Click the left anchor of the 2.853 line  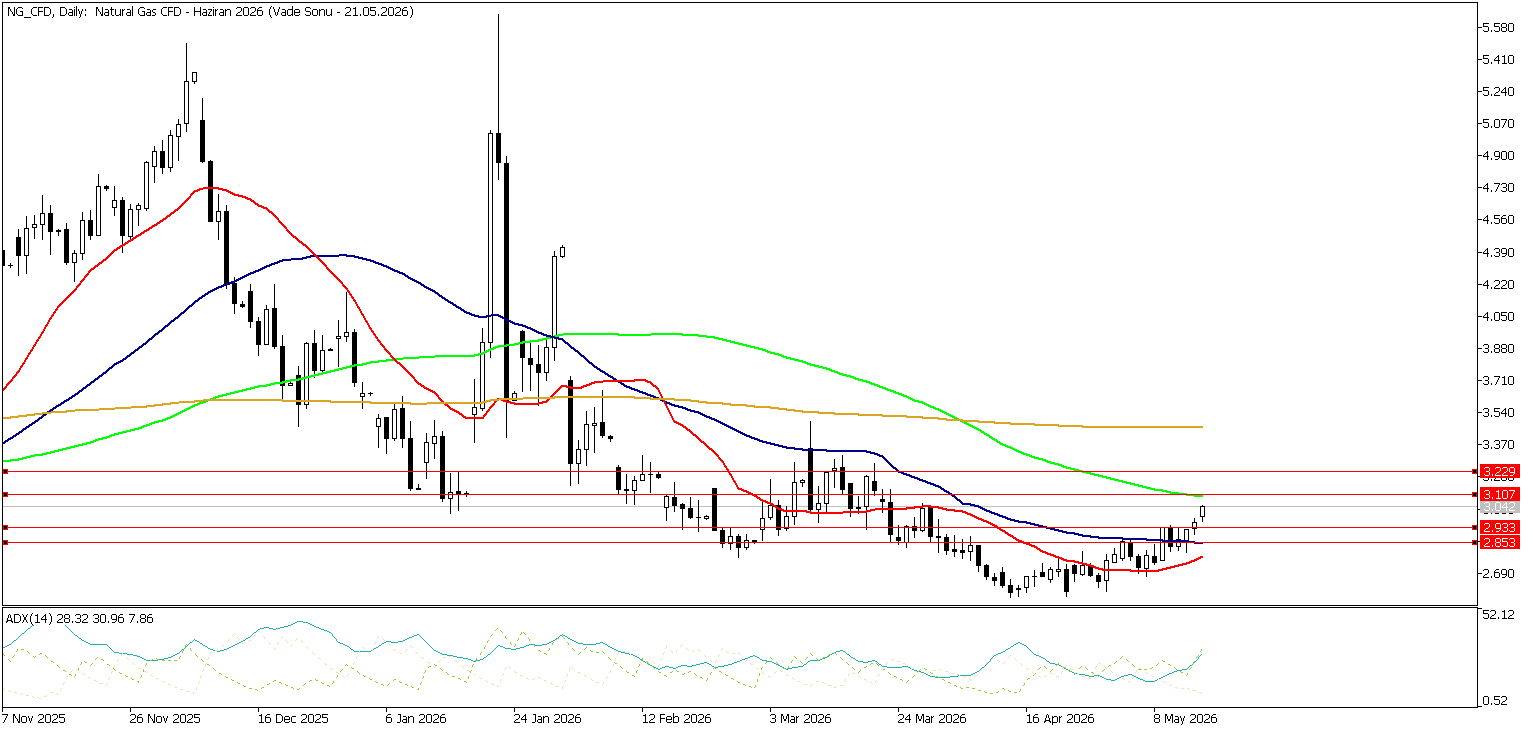coord(5,543)
